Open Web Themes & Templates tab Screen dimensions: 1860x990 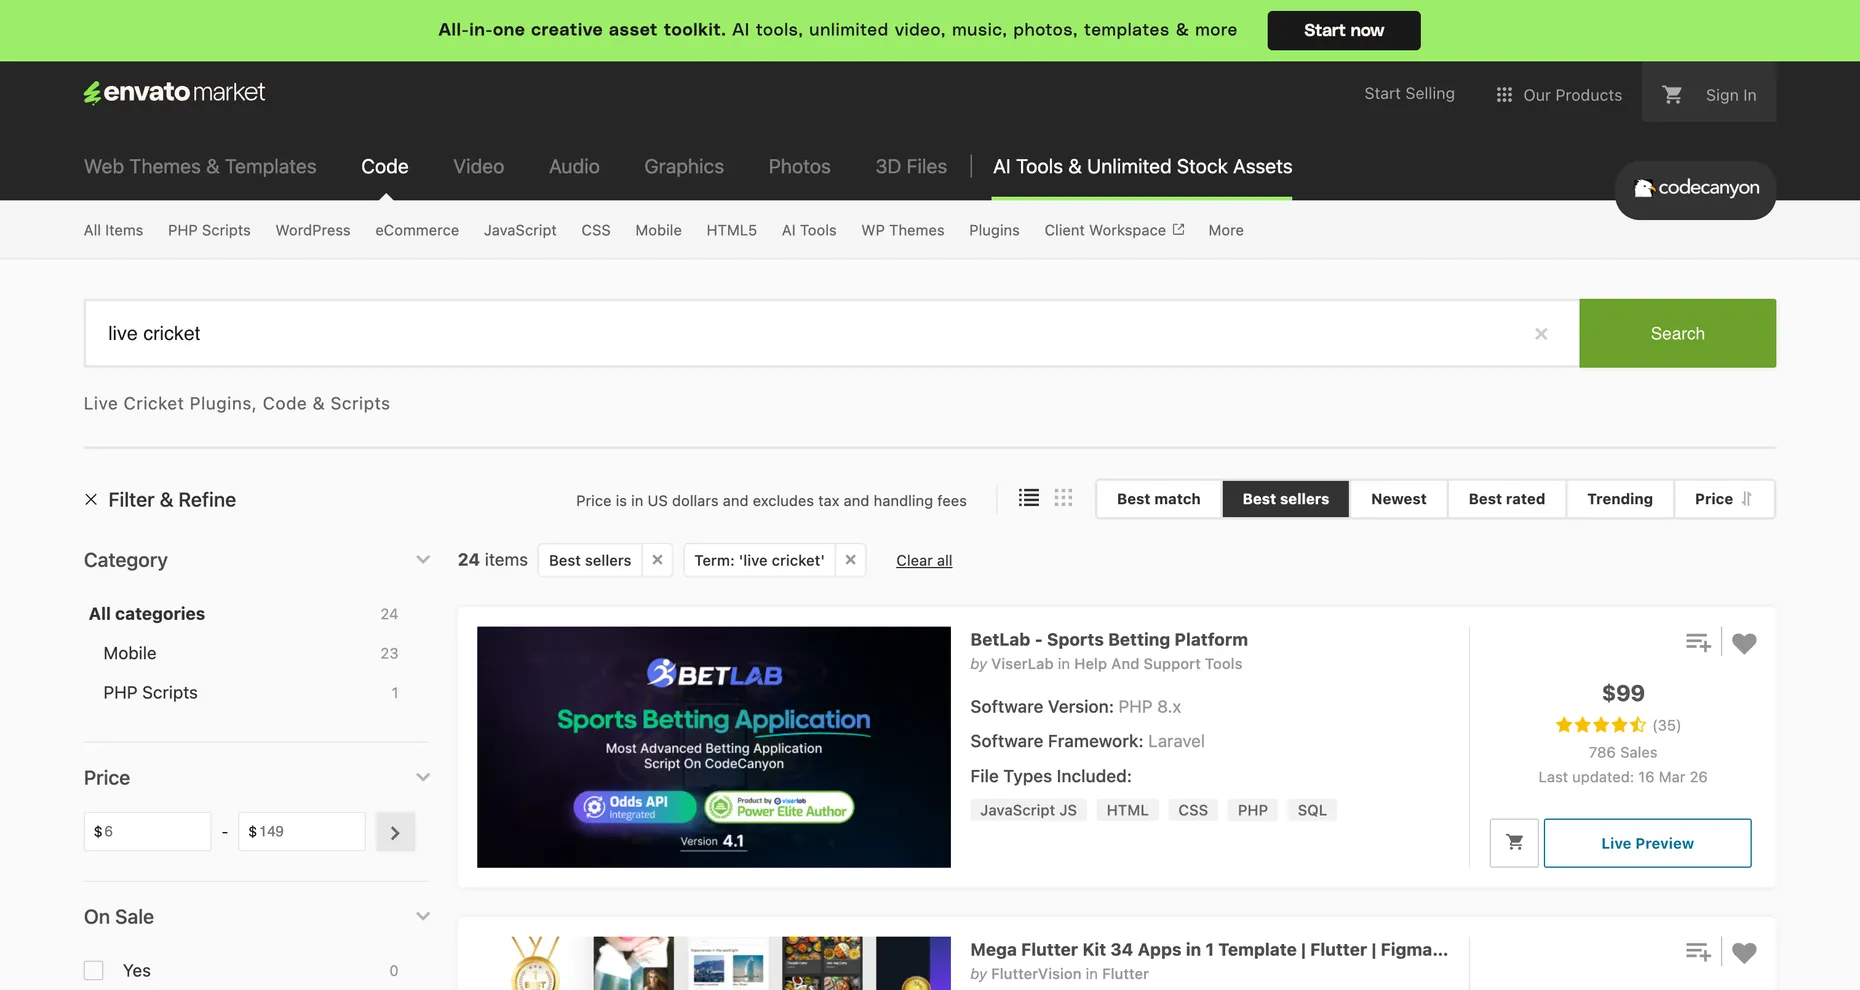click(200, 167)
